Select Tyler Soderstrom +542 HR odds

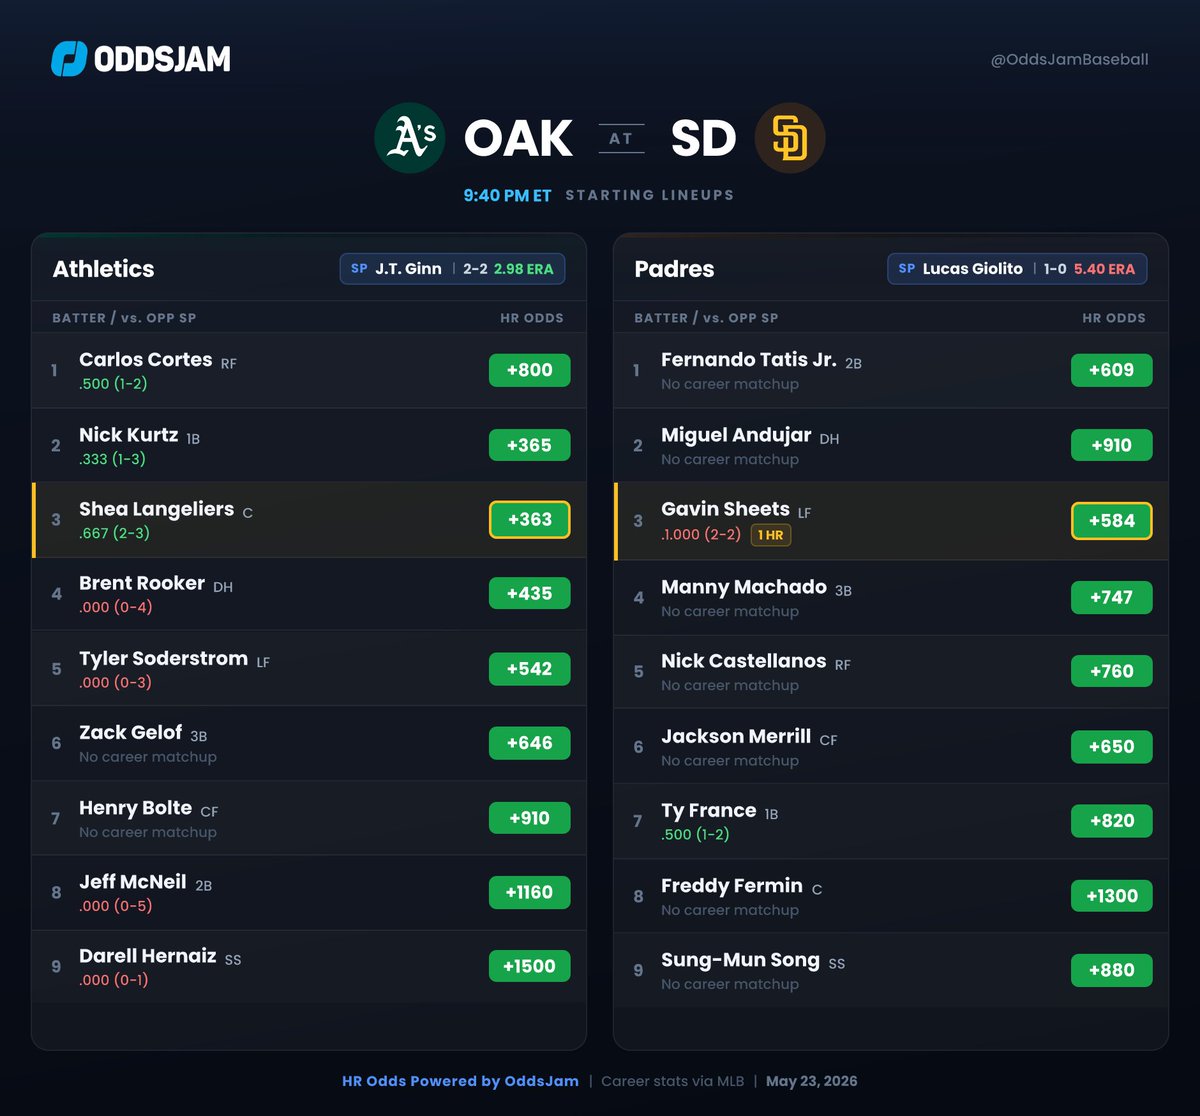click(x=529, y=669)
